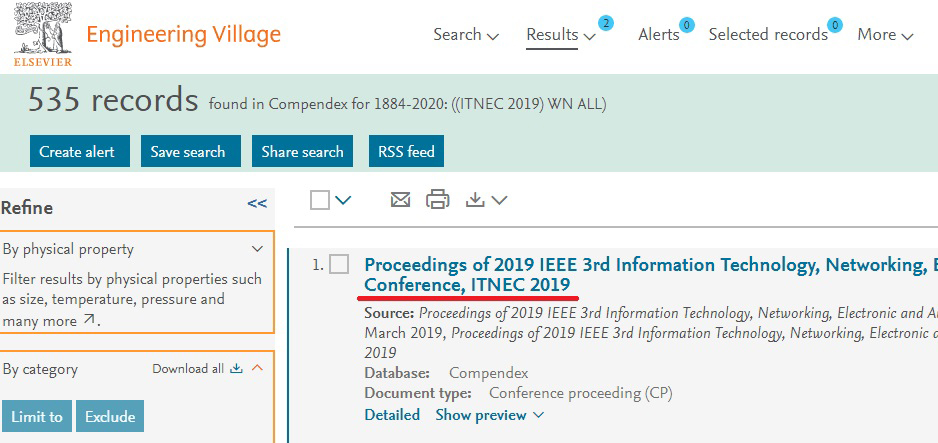This screenshot has height=443, width=938.
Task: Check the box for record 1
Action: pos(339,264)
